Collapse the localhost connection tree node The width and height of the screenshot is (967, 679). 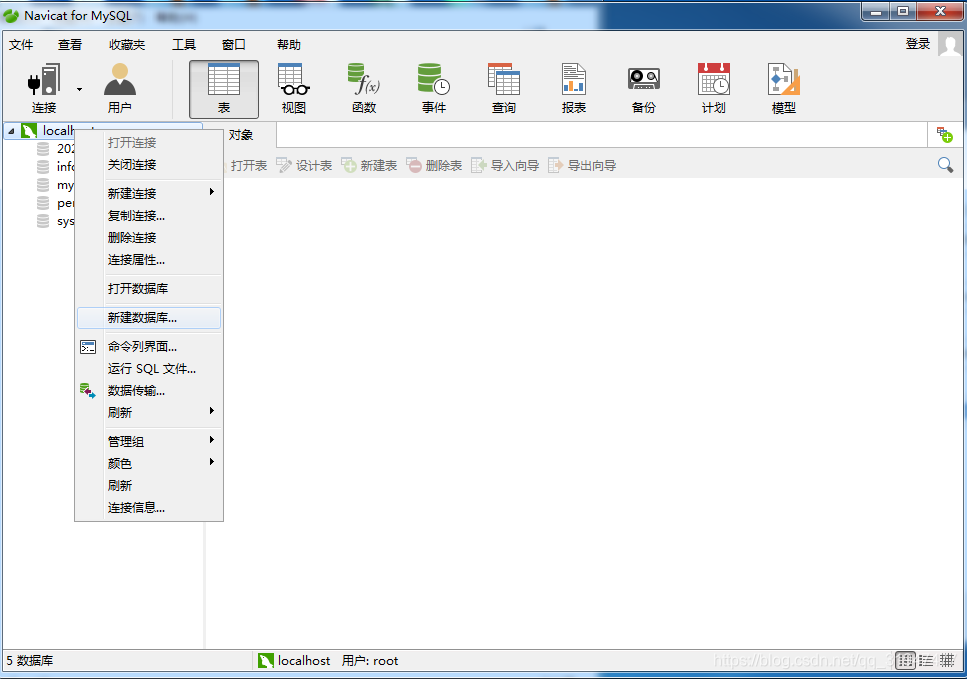(11, 131)
